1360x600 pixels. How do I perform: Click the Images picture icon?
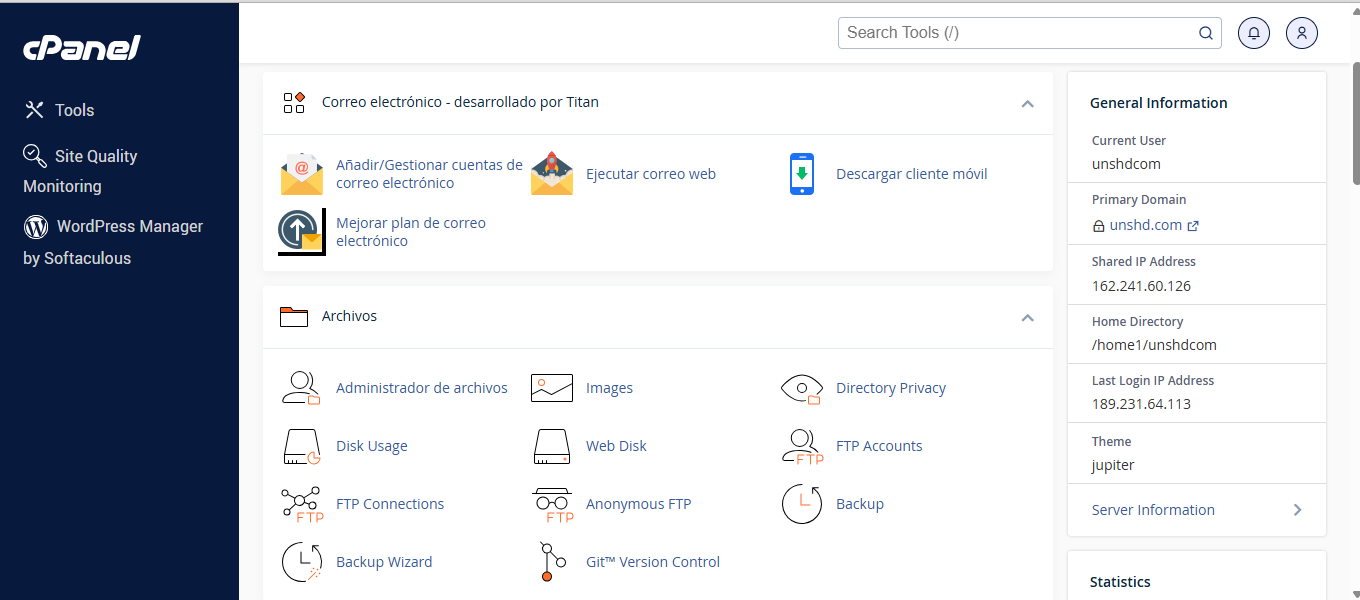click(551, 388)
